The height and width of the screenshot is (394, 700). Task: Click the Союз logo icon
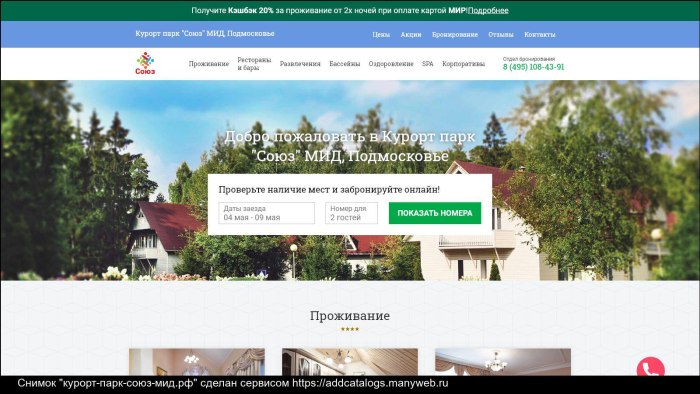click(146, 63)
